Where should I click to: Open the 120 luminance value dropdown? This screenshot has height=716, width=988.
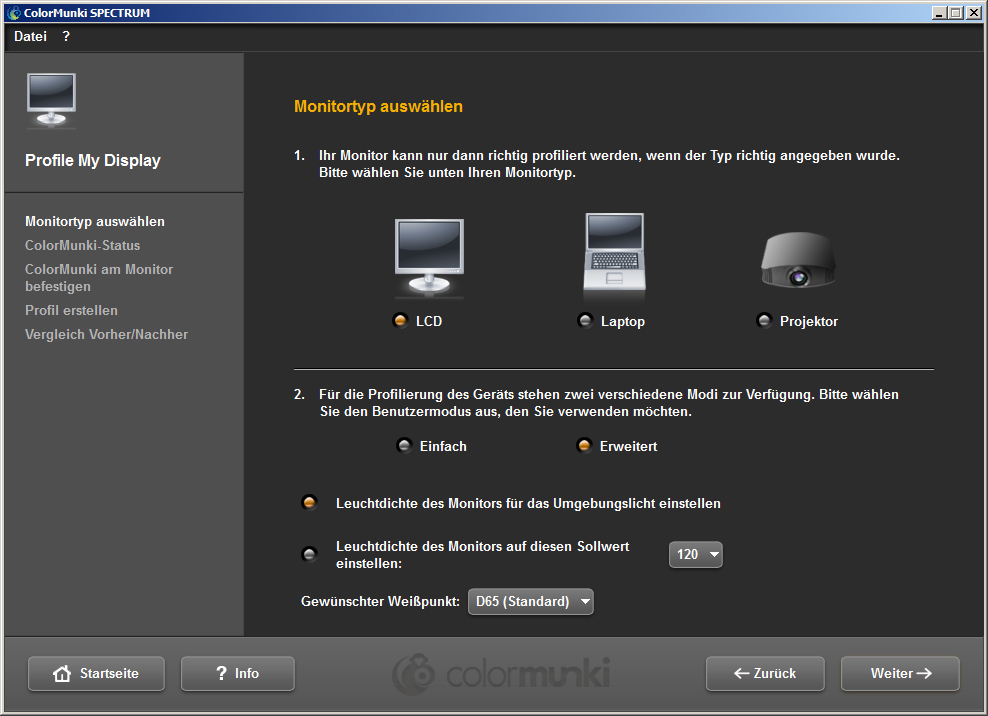pyautogui.click(x=696, y=554)
